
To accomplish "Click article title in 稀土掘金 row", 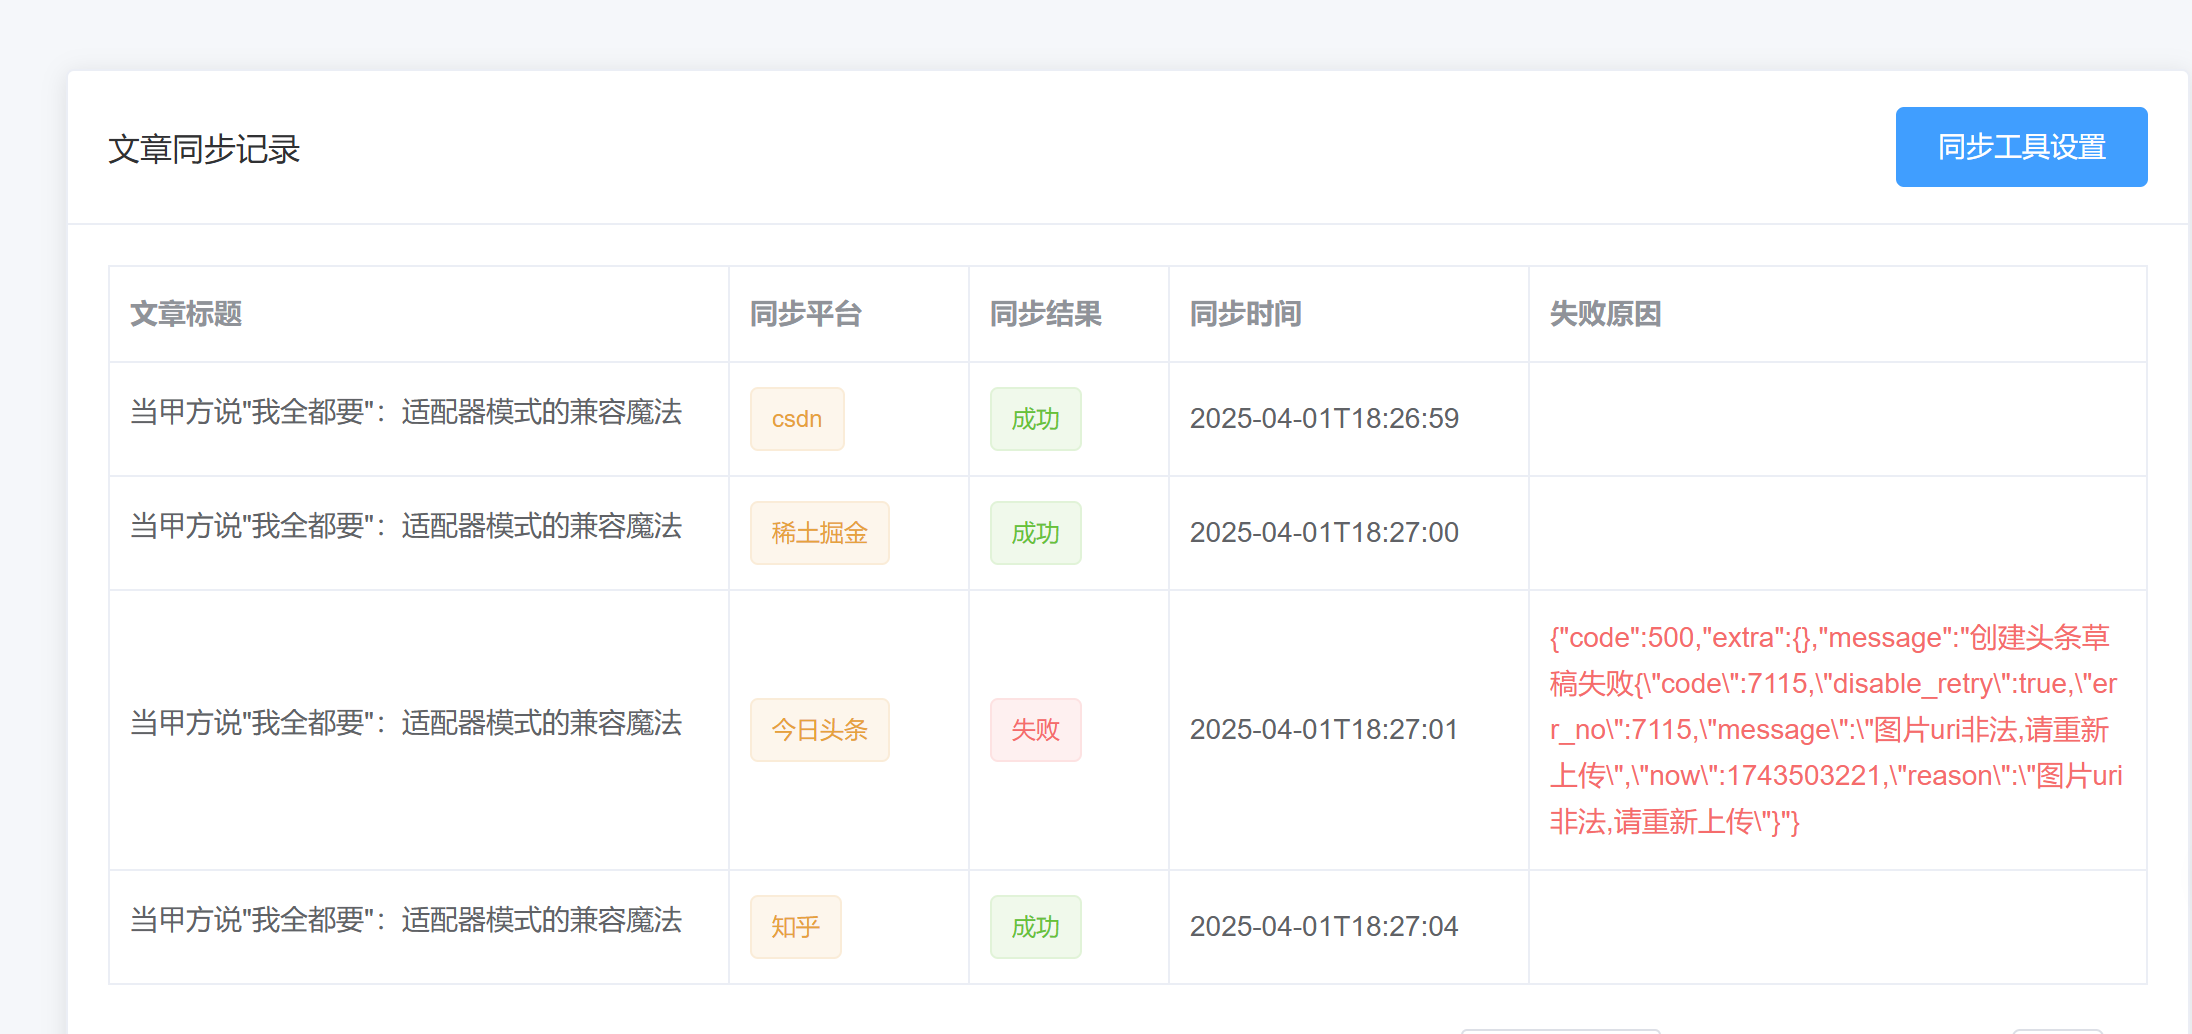I will [x=406, y=526].
